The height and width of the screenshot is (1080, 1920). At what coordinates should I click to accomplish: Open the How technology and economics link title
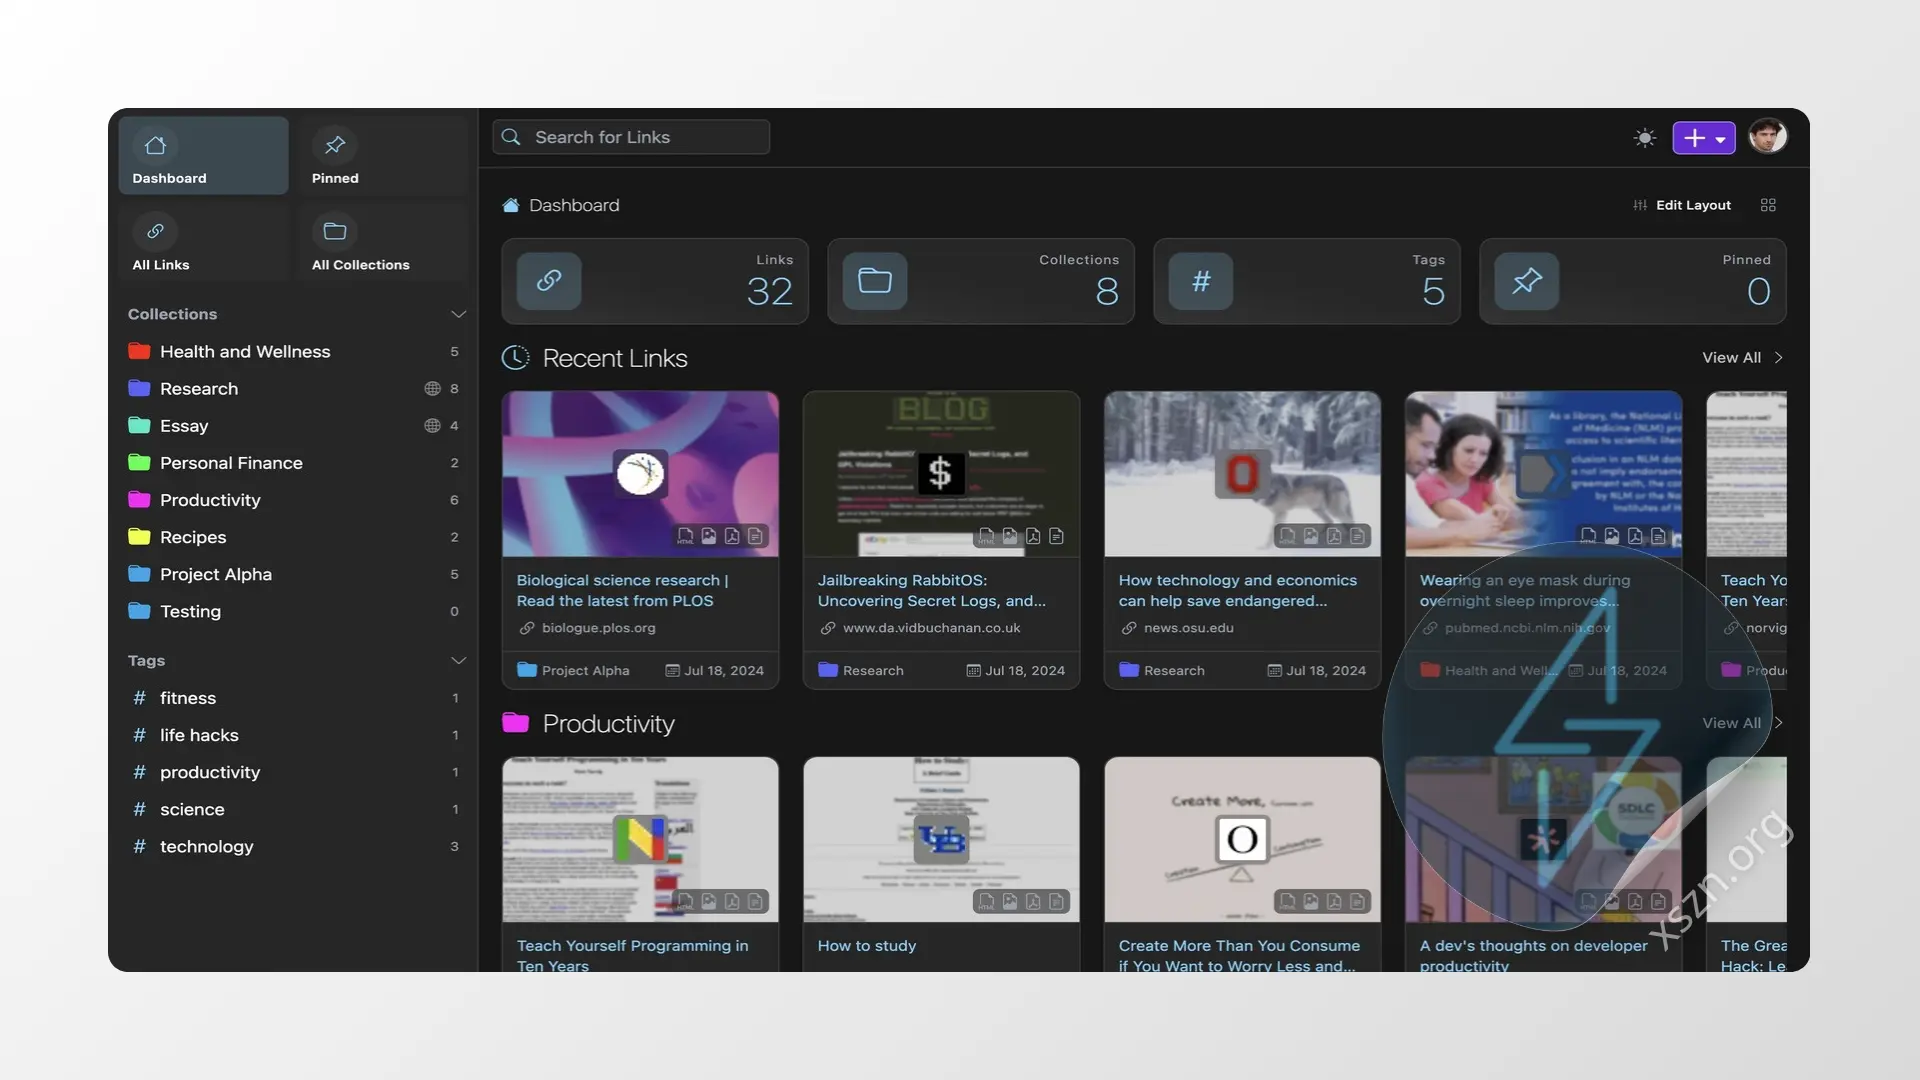(1237, 590)
